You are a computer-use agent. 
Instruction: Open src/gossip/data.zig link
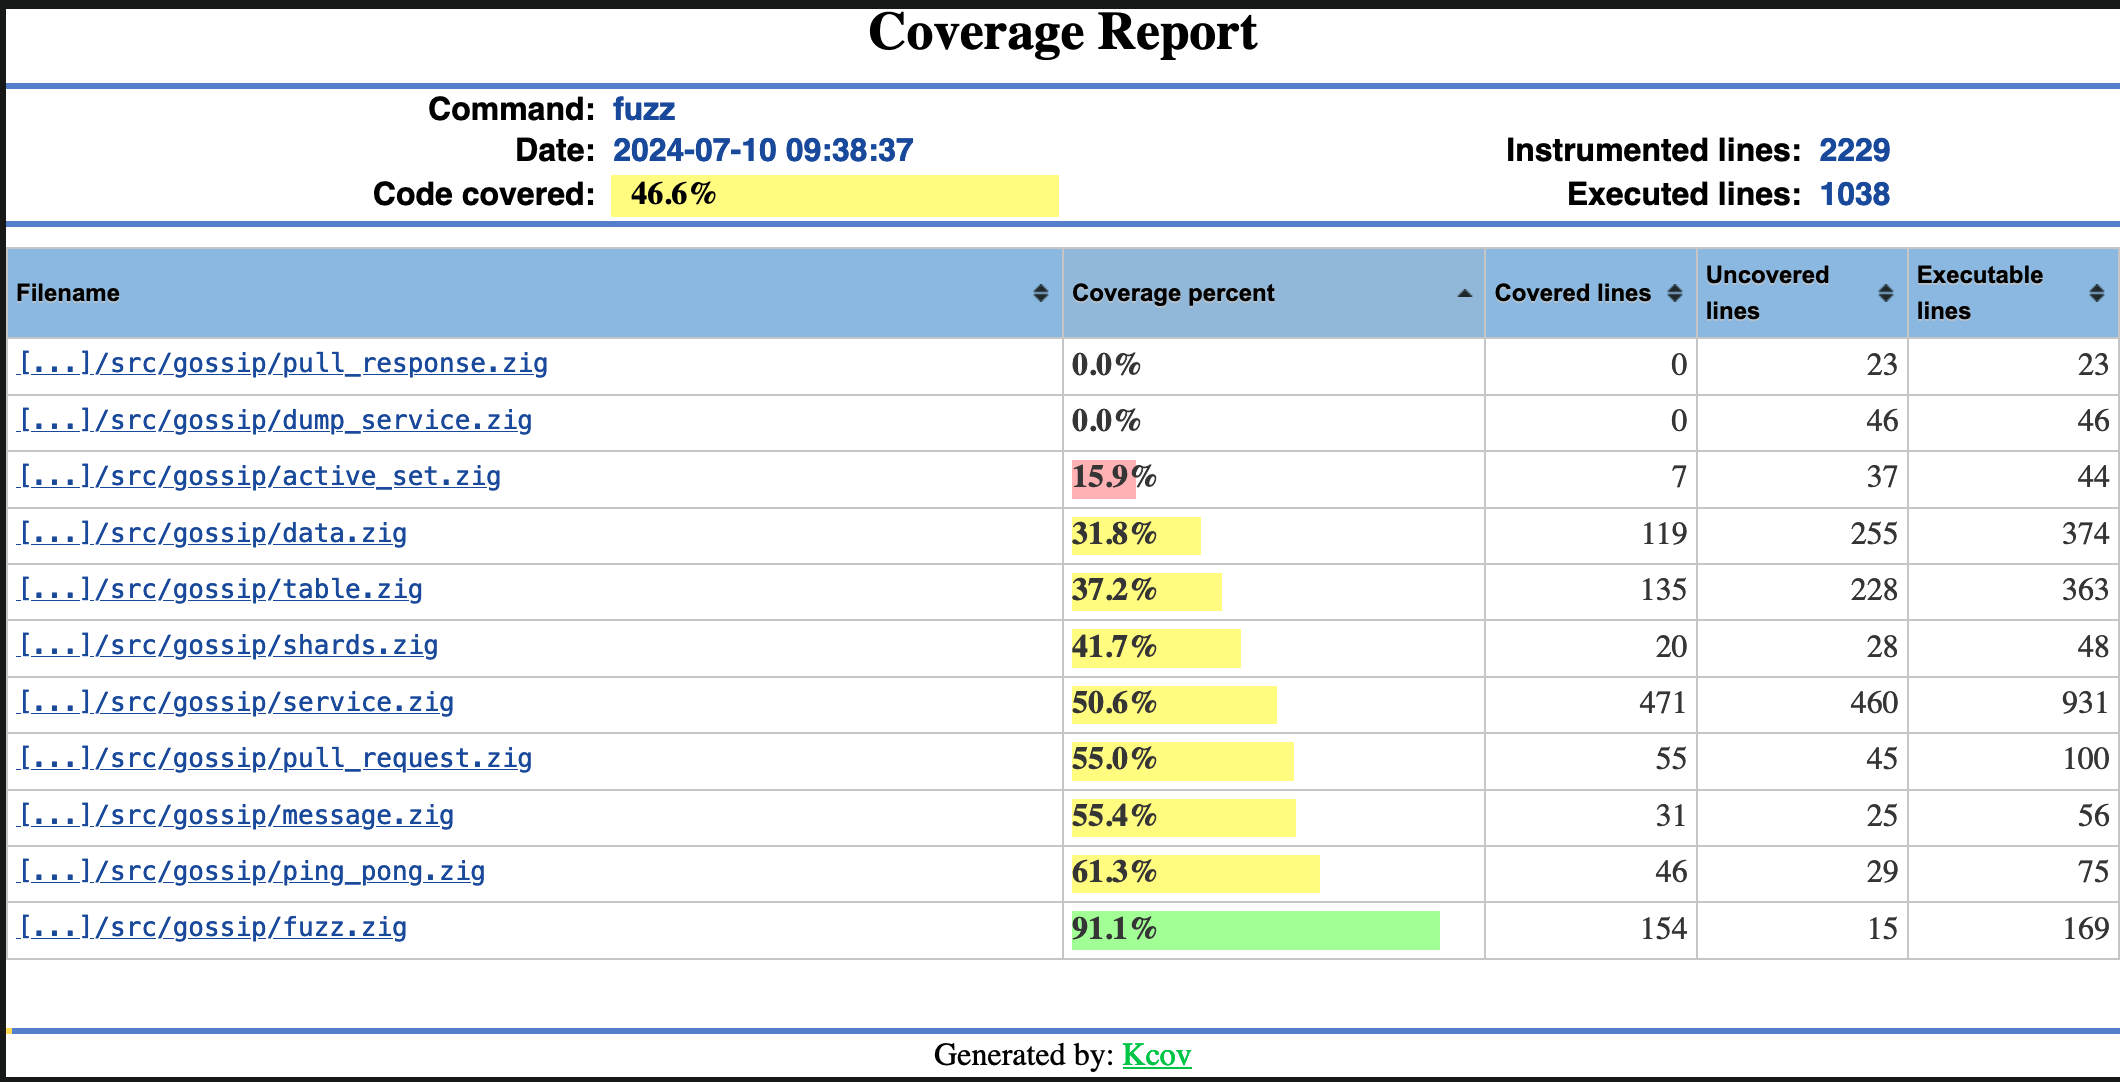(213, 533)
